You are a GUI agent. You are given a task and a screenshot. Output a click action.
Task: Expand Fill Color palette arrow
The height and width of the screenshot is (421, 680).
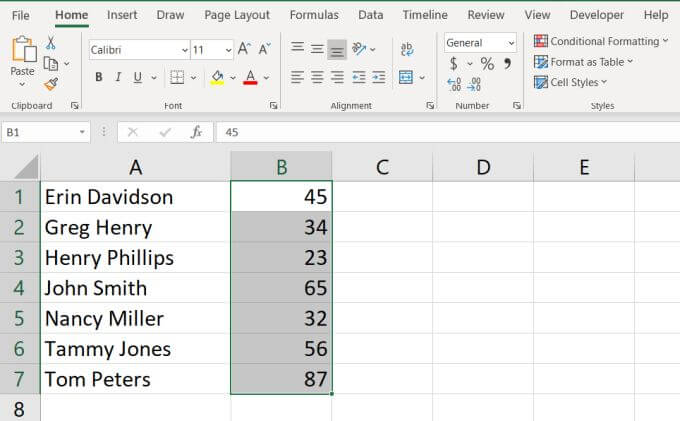(233, 78)
